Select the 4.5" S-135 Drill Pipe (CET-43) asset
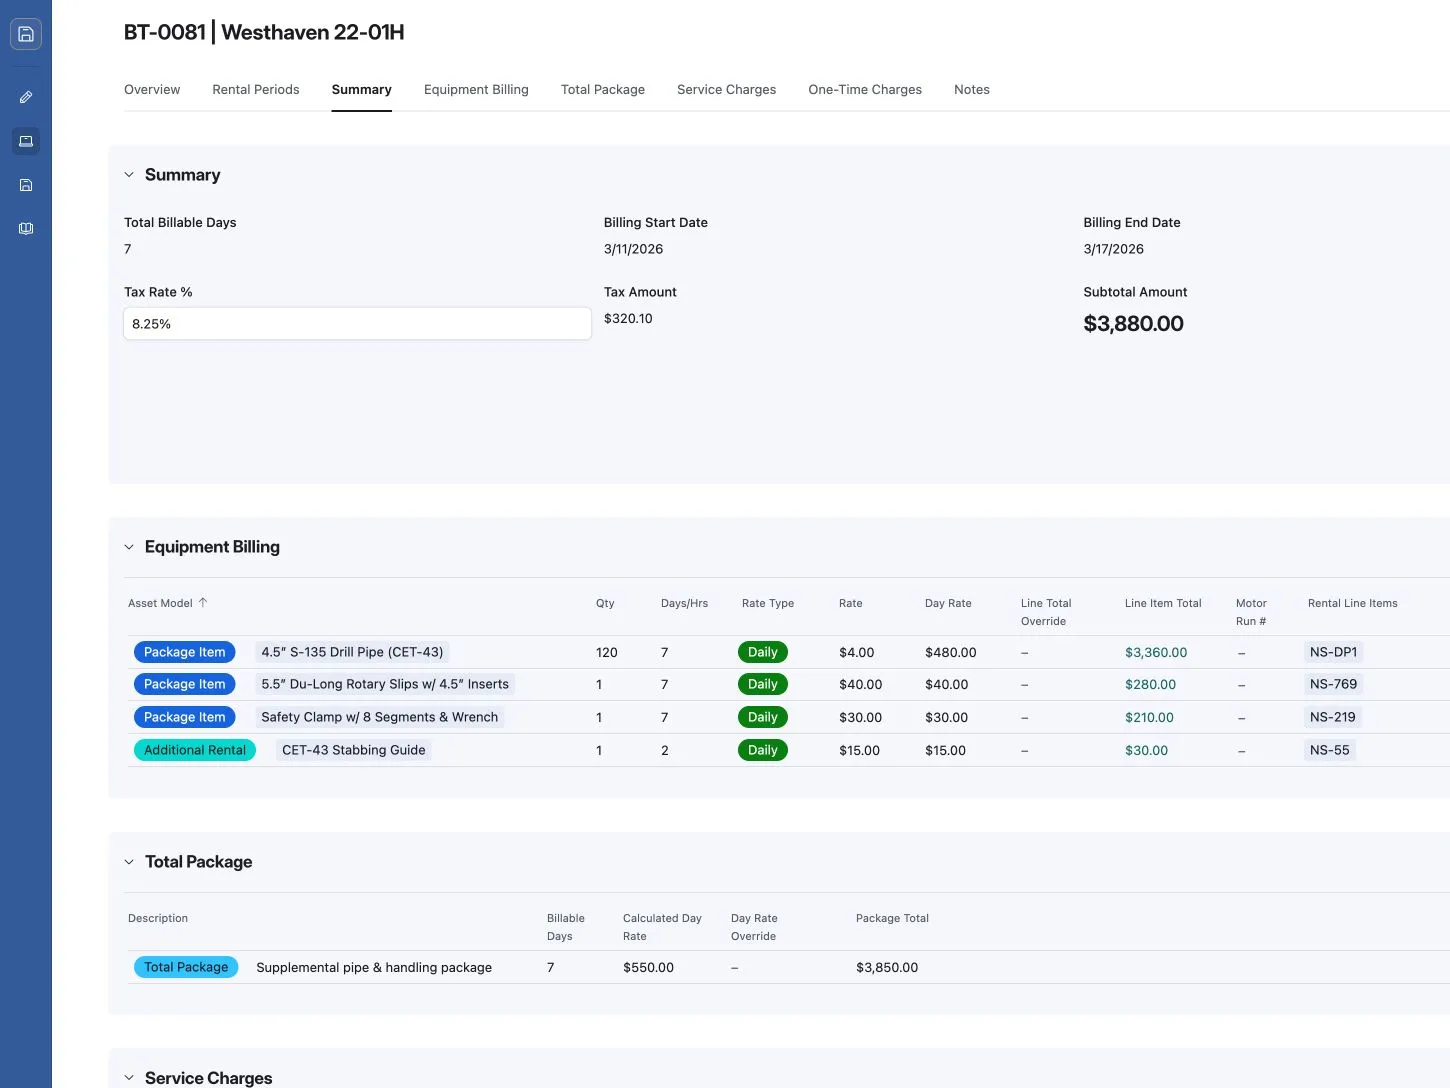This screenshot has width=1450, height=1088. pos(352,652)
